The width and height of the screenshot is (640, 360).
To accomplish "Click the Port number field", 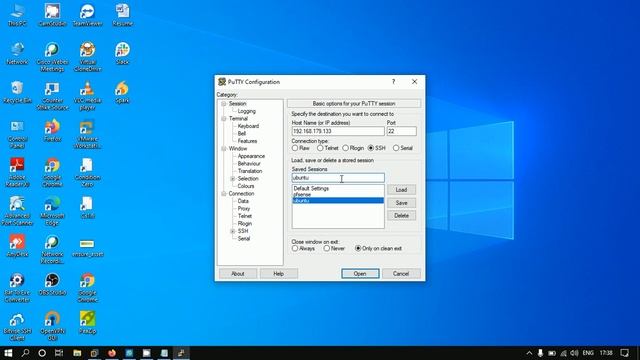I will [402, 131].
